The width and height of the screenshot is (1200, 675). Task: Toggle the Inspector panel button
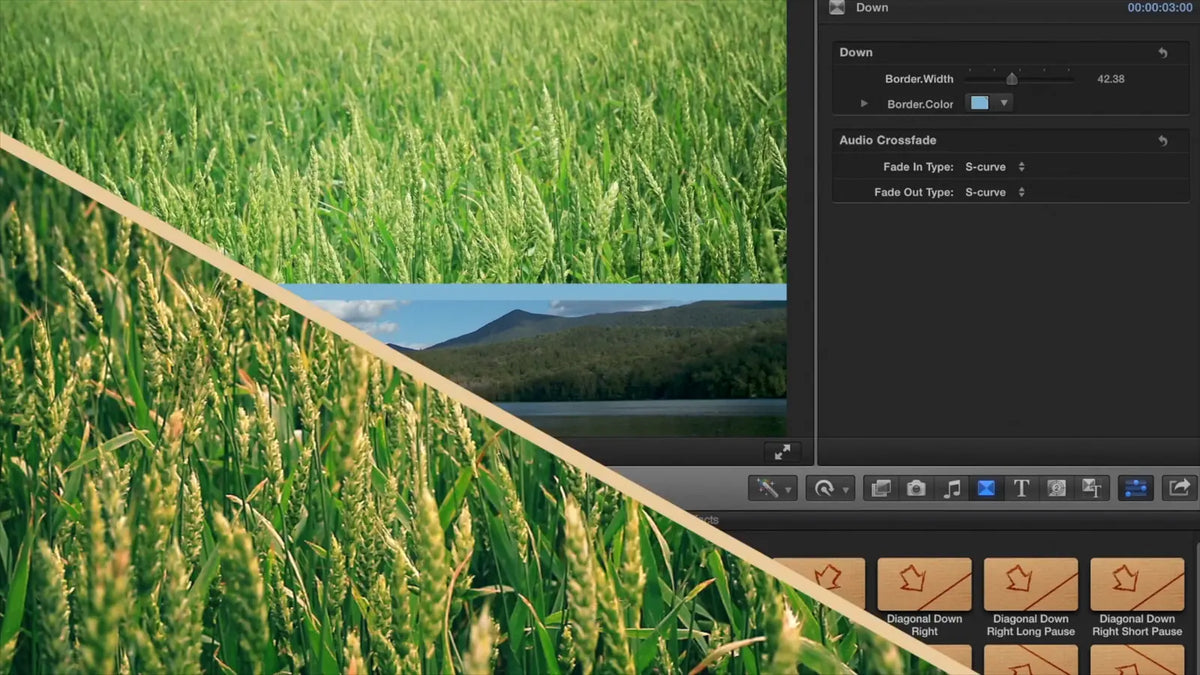(1136, 488)
